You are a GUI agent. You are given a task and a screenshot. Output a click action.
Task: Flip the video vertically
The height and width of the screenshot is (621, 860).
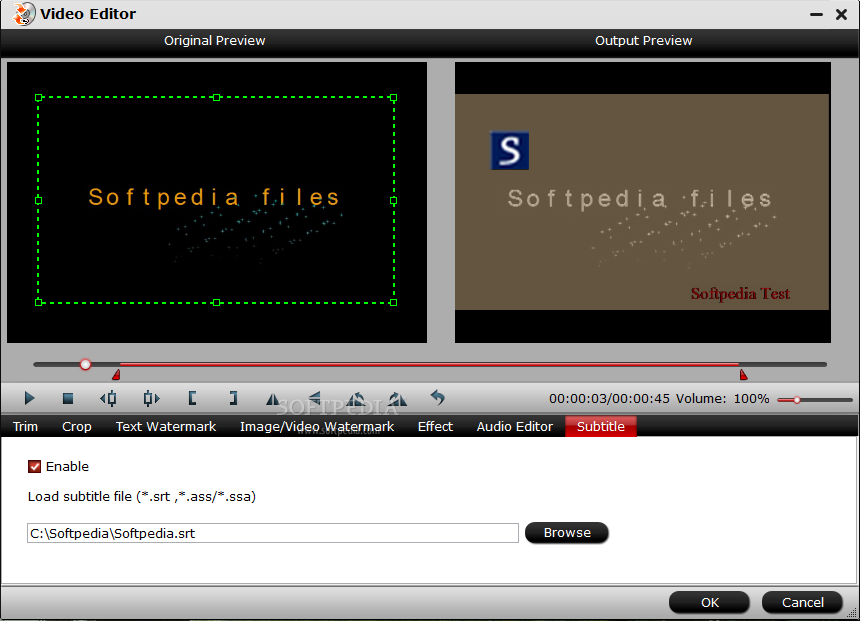(x=315, y=398)
